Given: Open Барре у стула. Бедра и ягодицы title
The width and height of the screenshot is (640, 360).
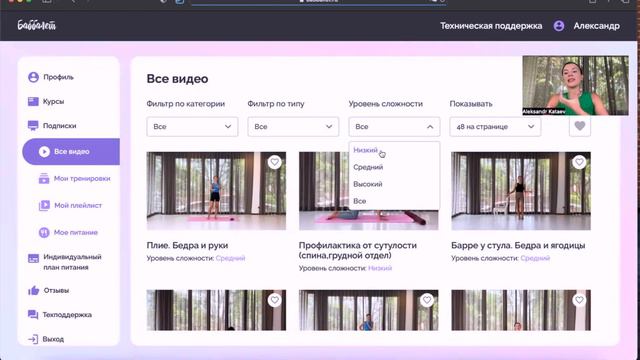Looking at the screenshot, I should [x=518, y=245].
